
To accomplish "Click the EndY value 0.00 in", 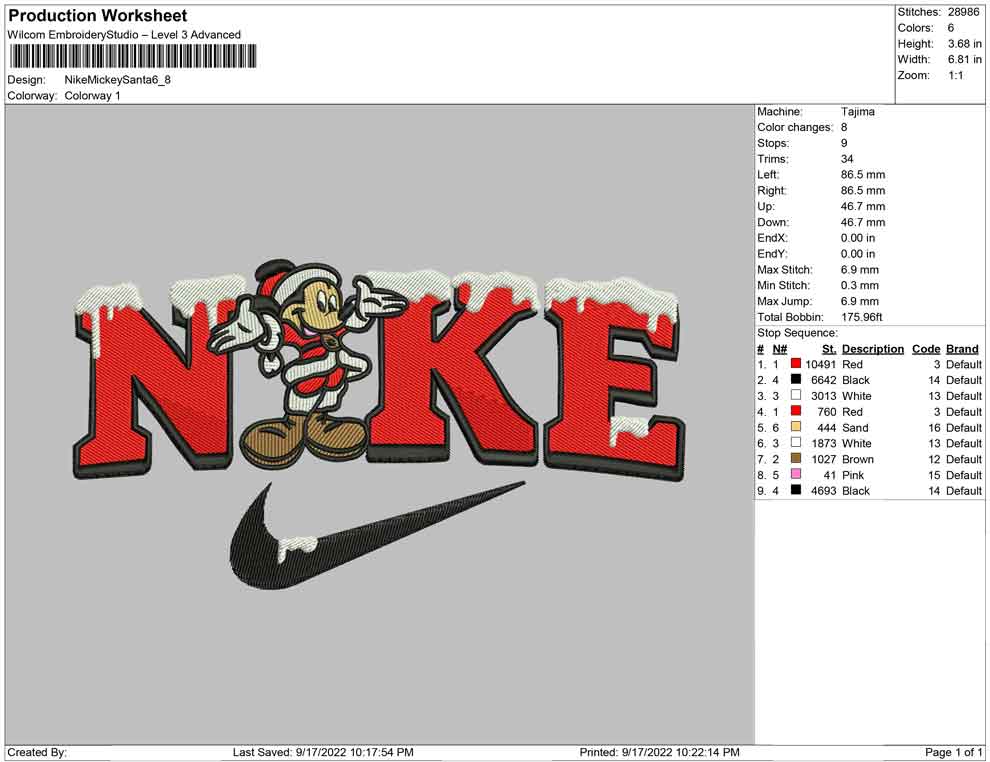I will click(857, 254).
